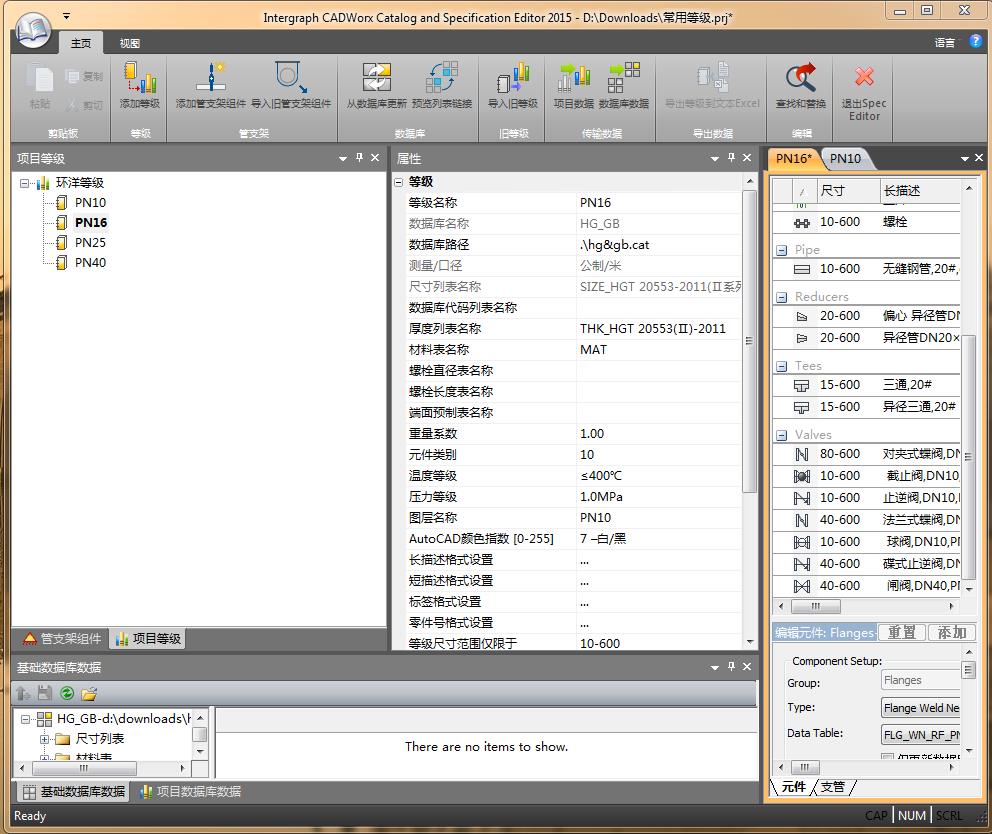Close the 属性 panel

(747, 158)
